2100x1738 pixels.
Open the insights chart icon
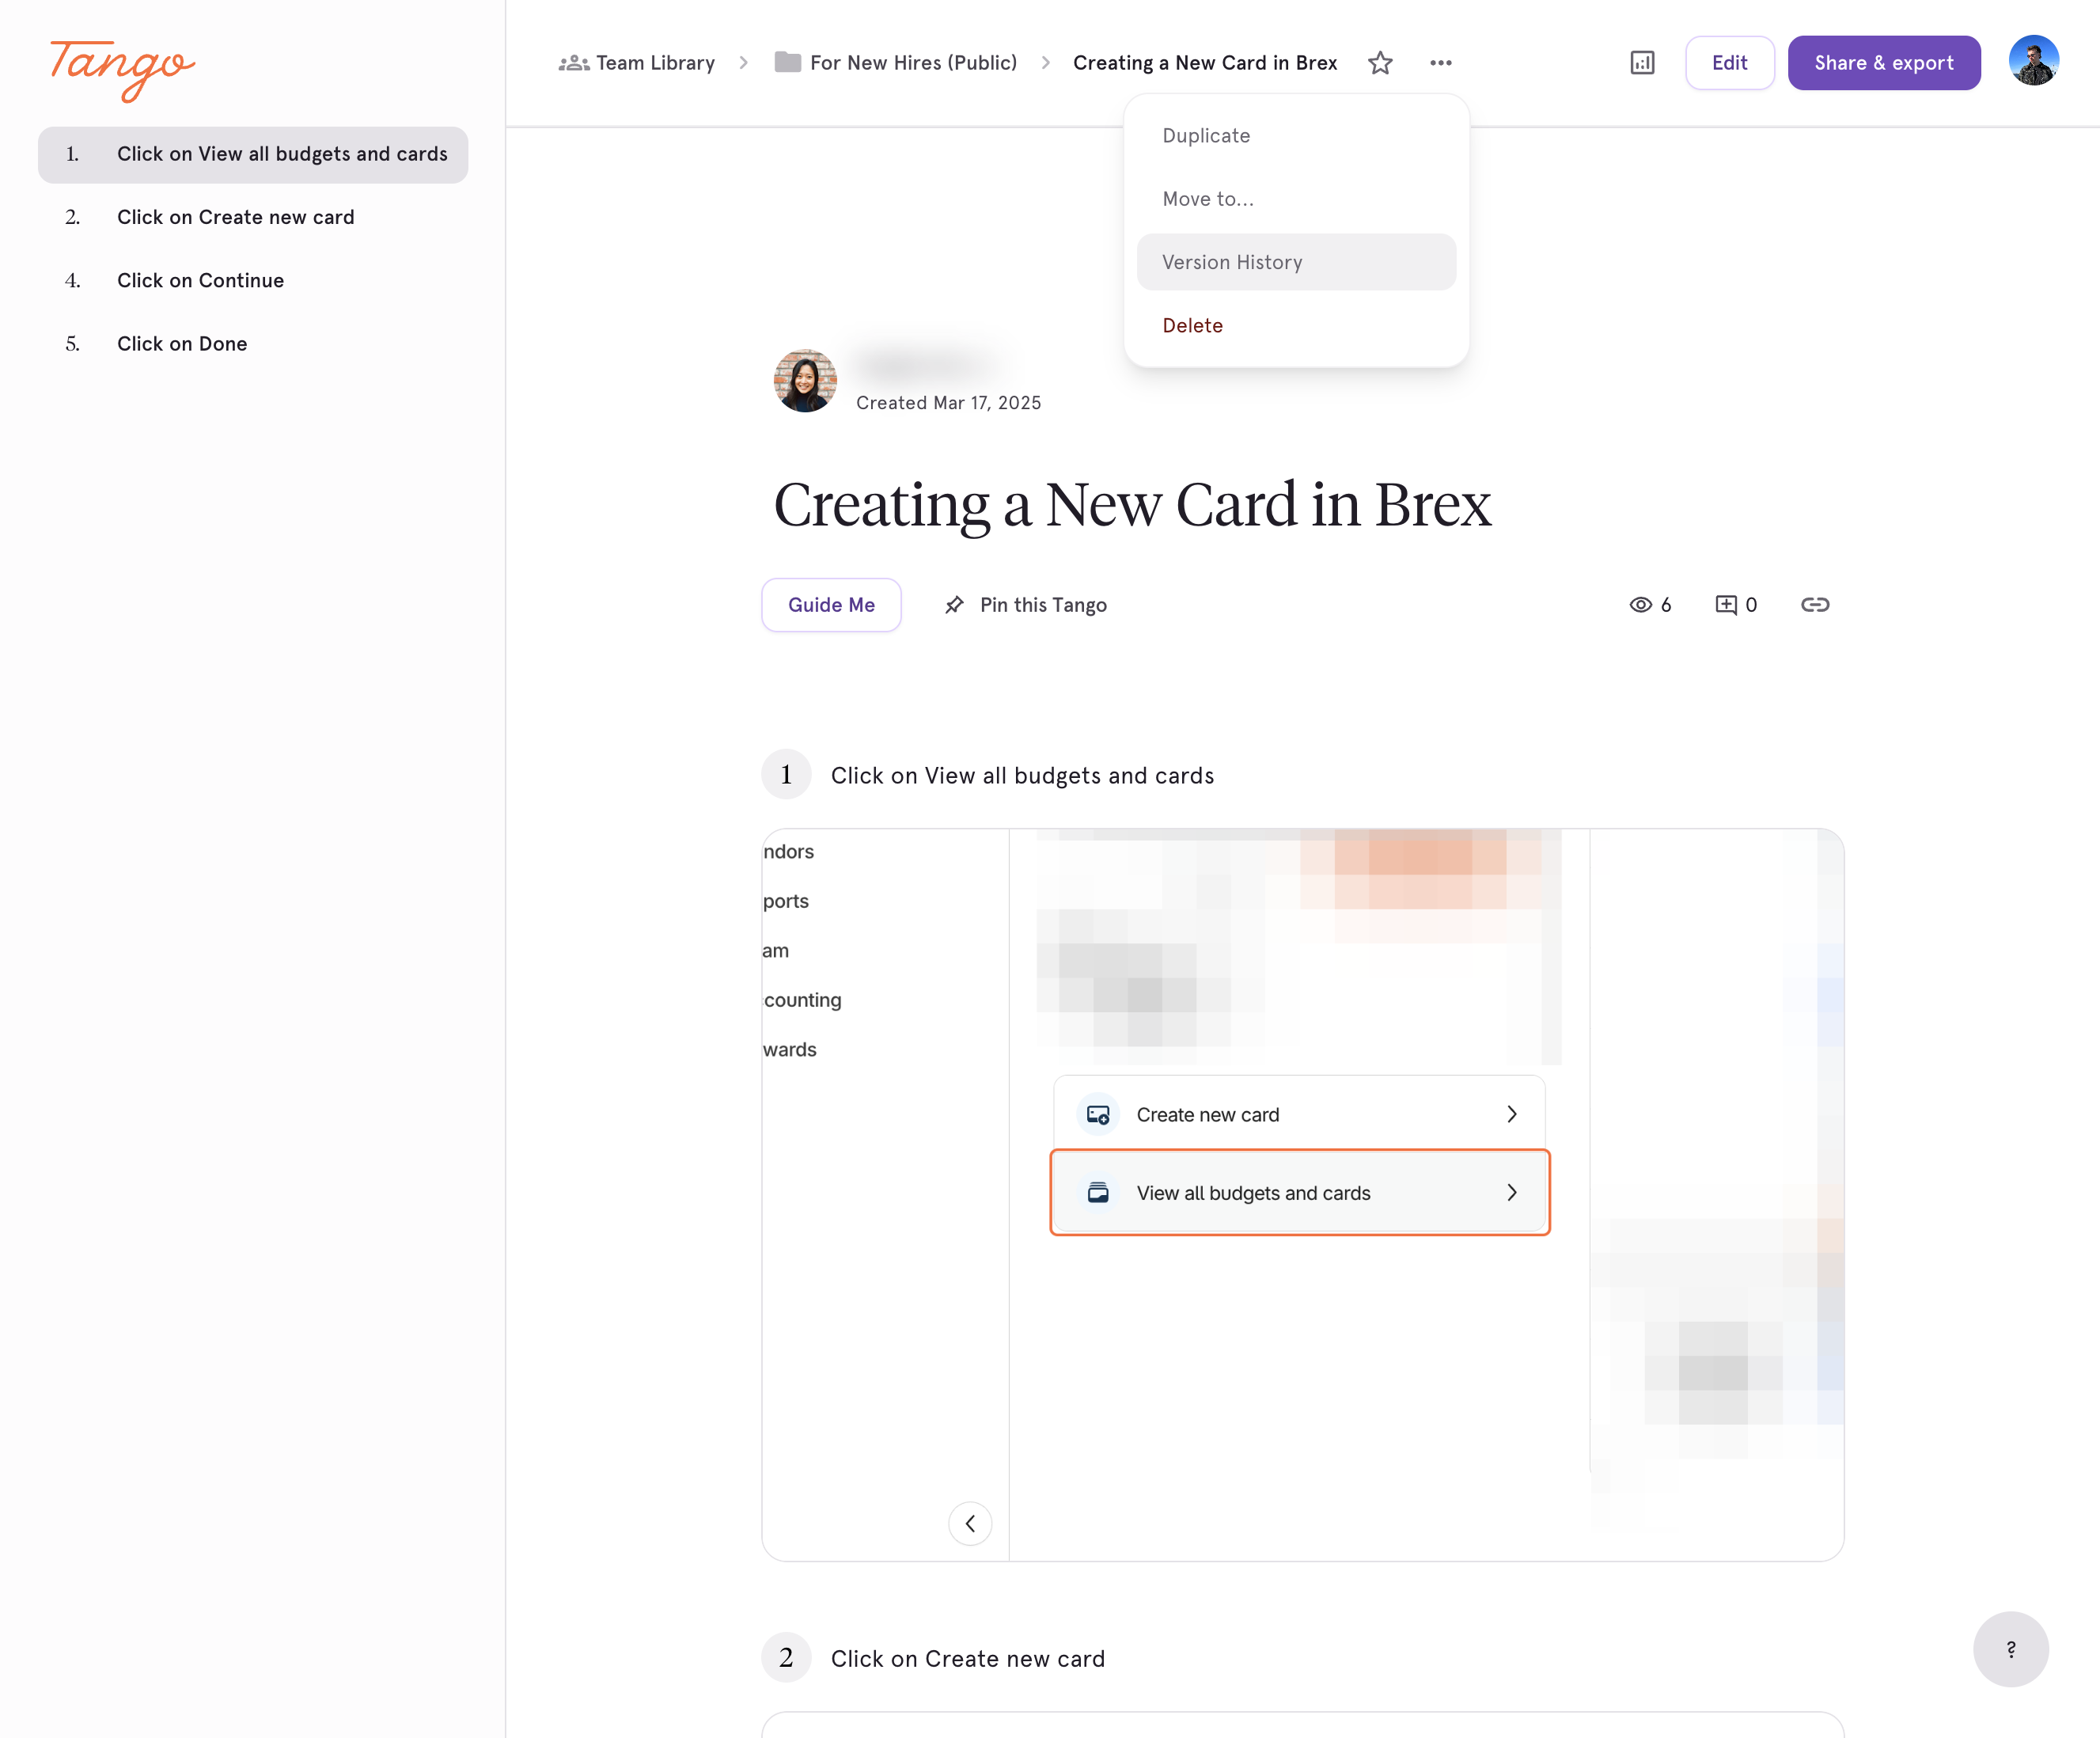tap(1642, 63)
